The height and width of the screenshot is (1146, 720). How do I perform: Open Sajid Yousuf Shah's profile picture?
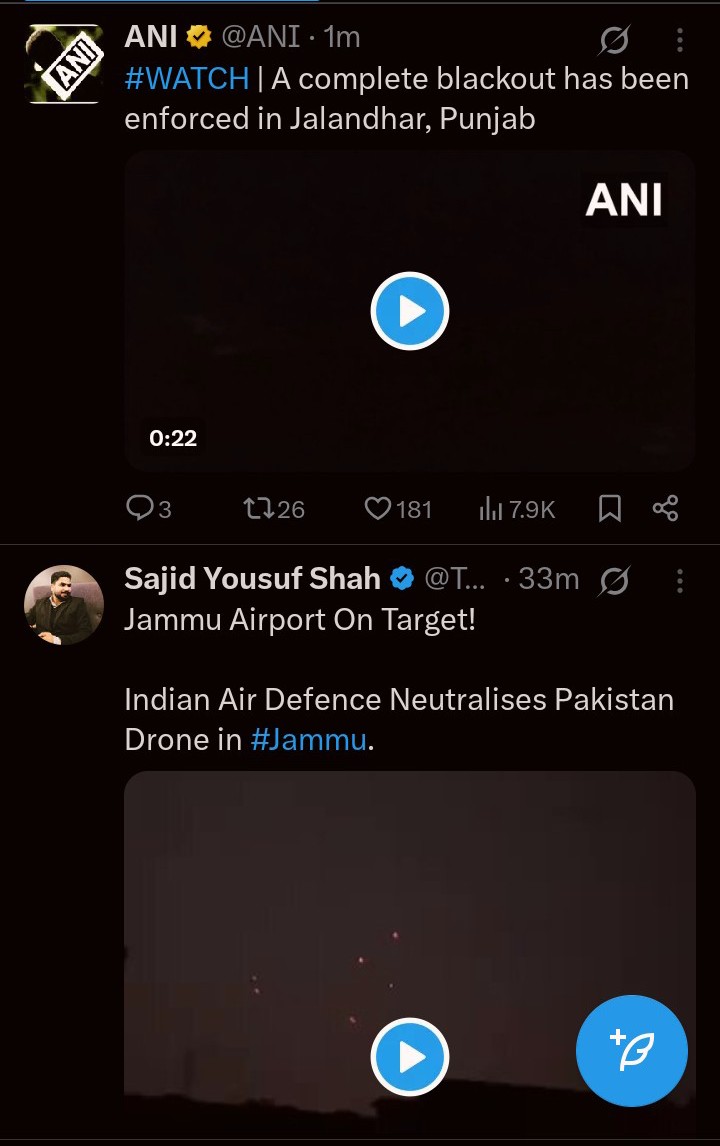64,604
